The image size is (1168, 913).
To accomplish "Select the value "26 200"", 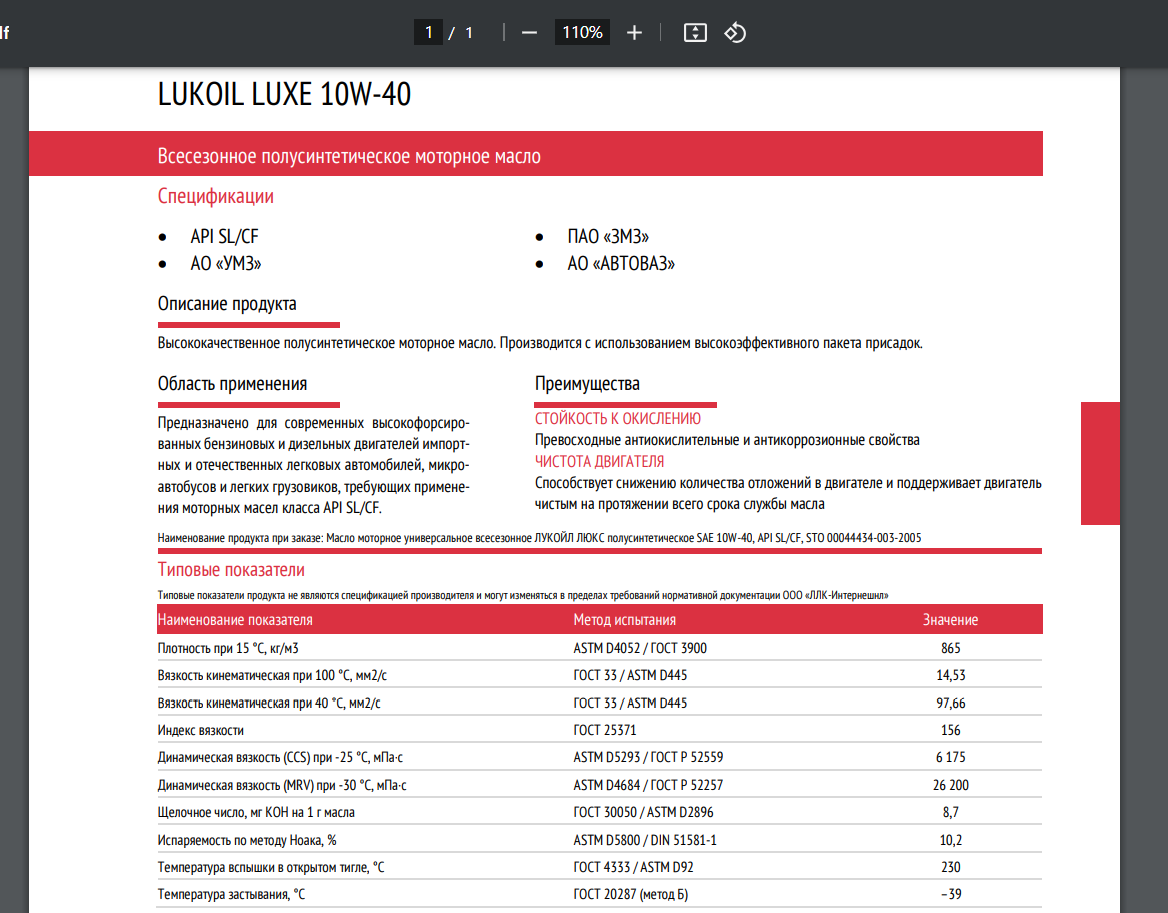I will (x=950, y=786).
